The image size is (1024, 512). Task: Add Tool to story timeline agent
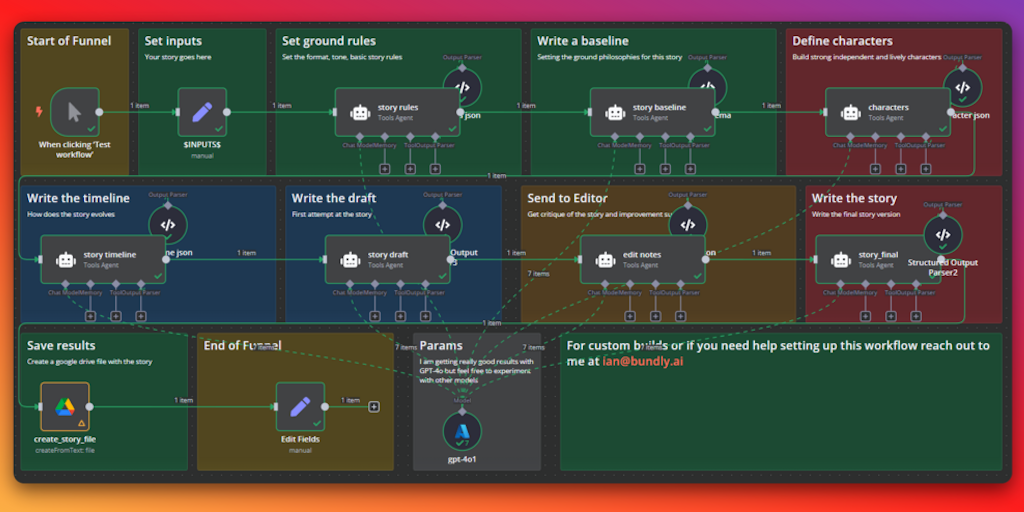pyautogui.click(x=116, y=316)
